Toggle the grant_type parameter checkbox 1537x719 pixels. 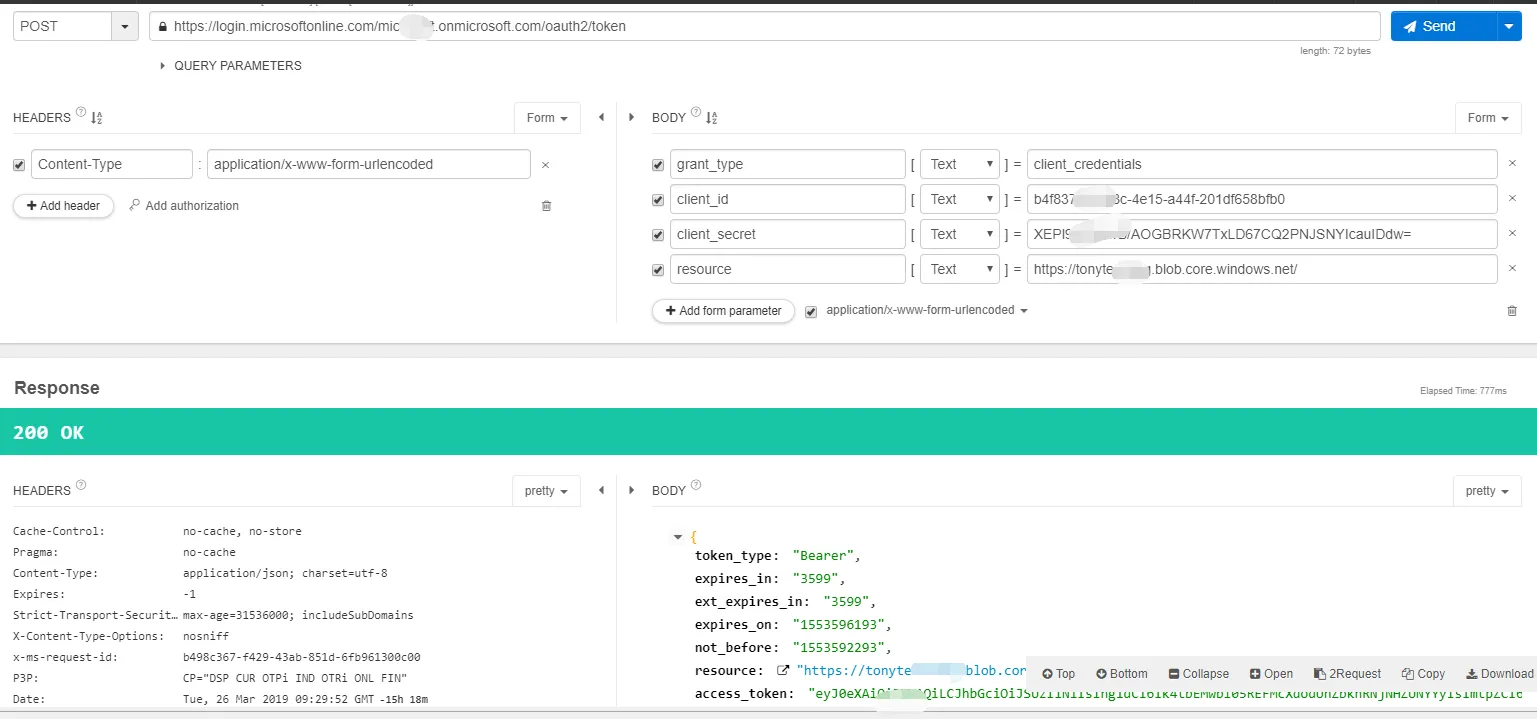tap(657, 165)
